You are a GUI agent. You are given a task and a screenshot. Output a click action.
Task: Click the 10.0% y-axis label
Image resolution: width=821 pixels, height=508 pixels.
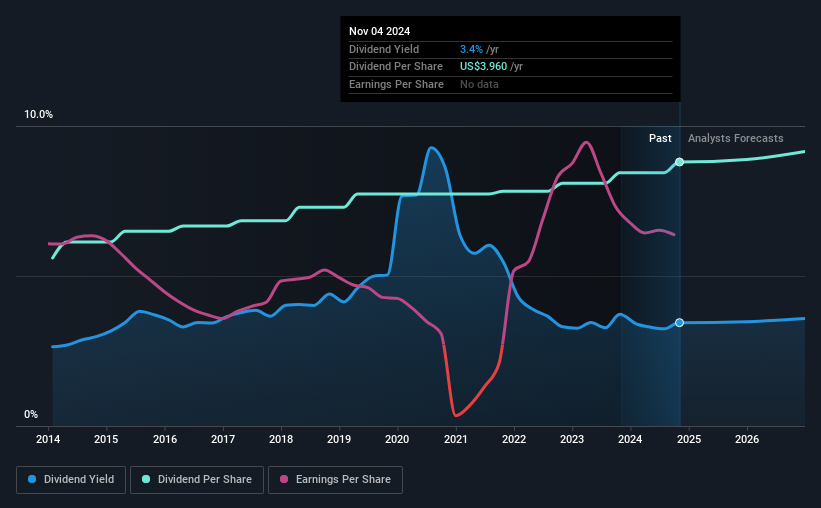(x=38, y=115)
